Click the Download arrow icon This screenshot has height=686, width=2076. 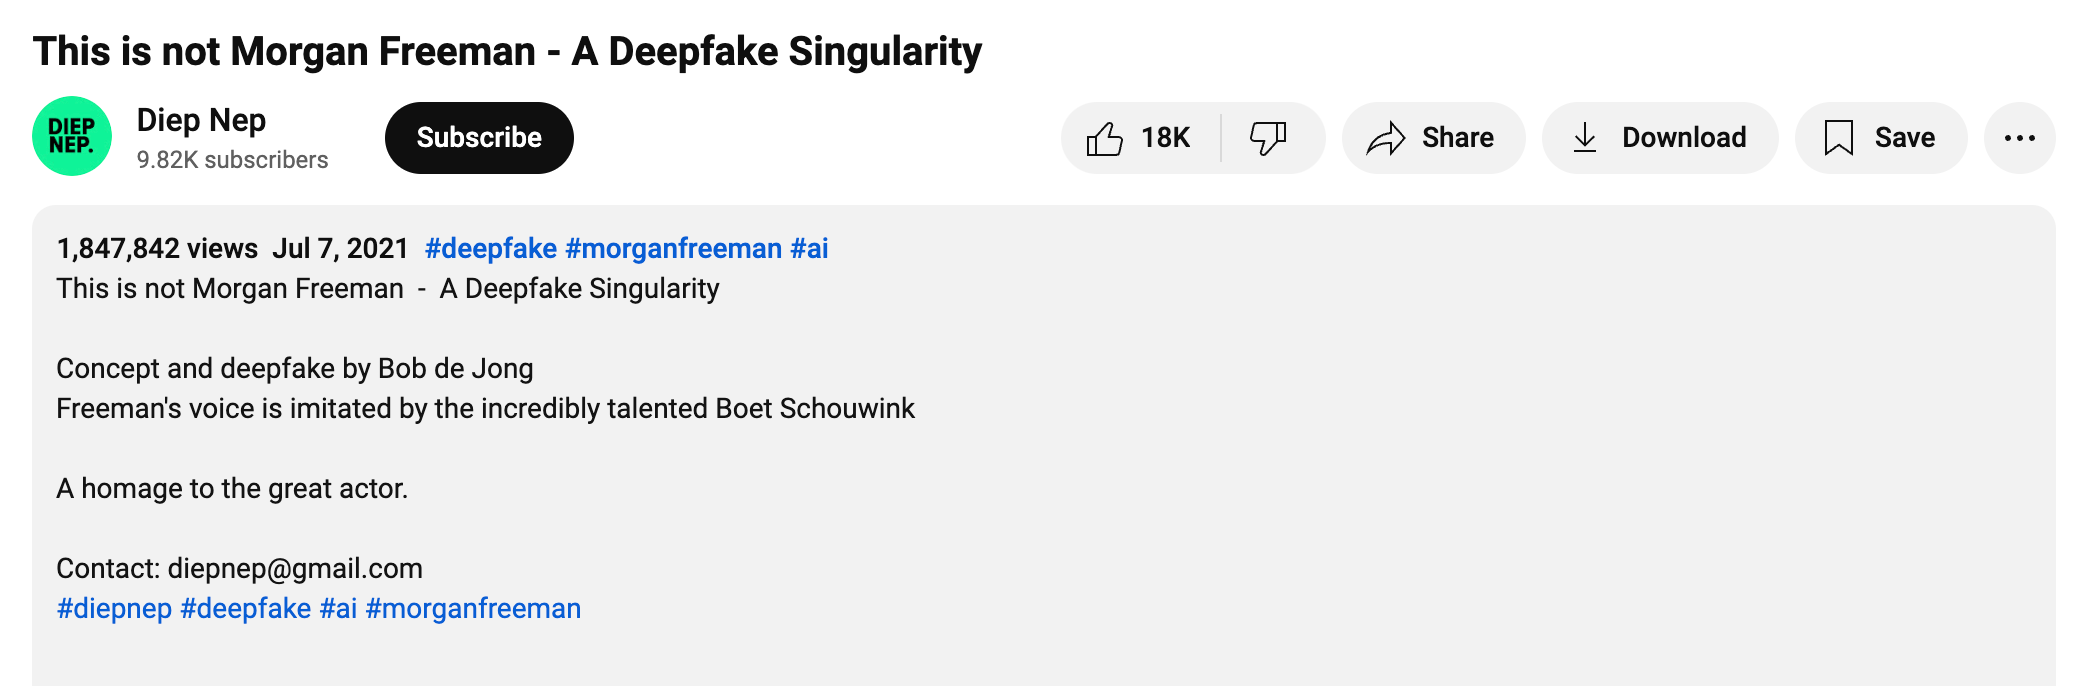tap(1586, 138)
